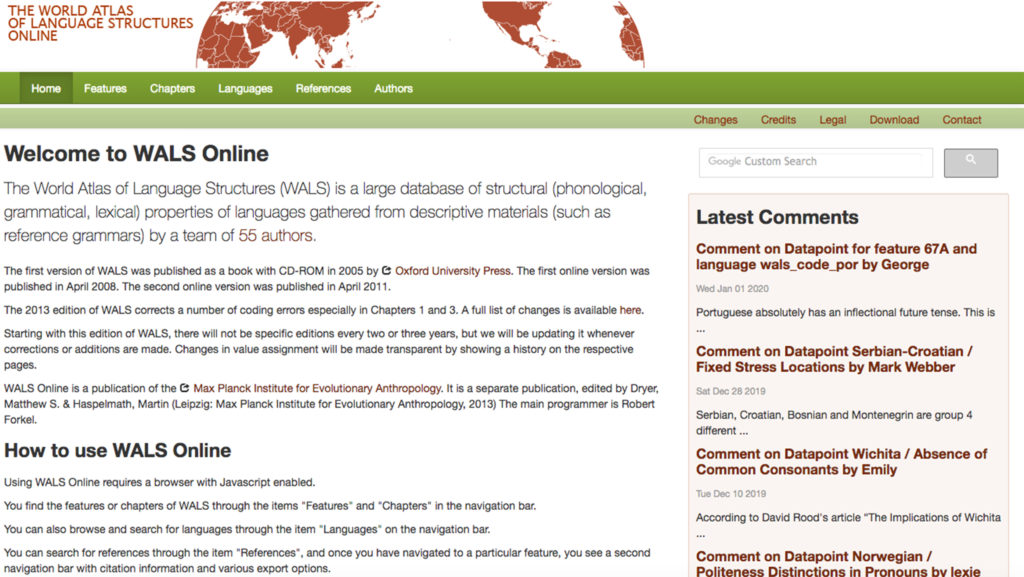Open the Credits link
Image resolution: width=1024 pixels, height=577 pixels.
point(778,119)
